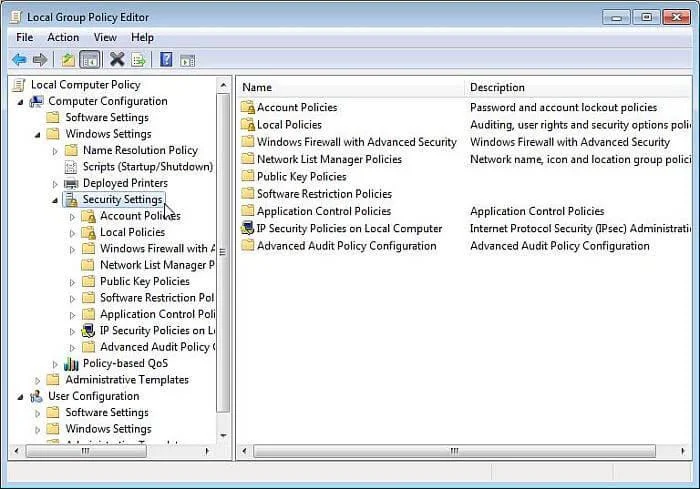This screenshot has height=489, width=700.
Task: Click Advanced Audit Policy folder icon in right pane
Action: (247, 245)
